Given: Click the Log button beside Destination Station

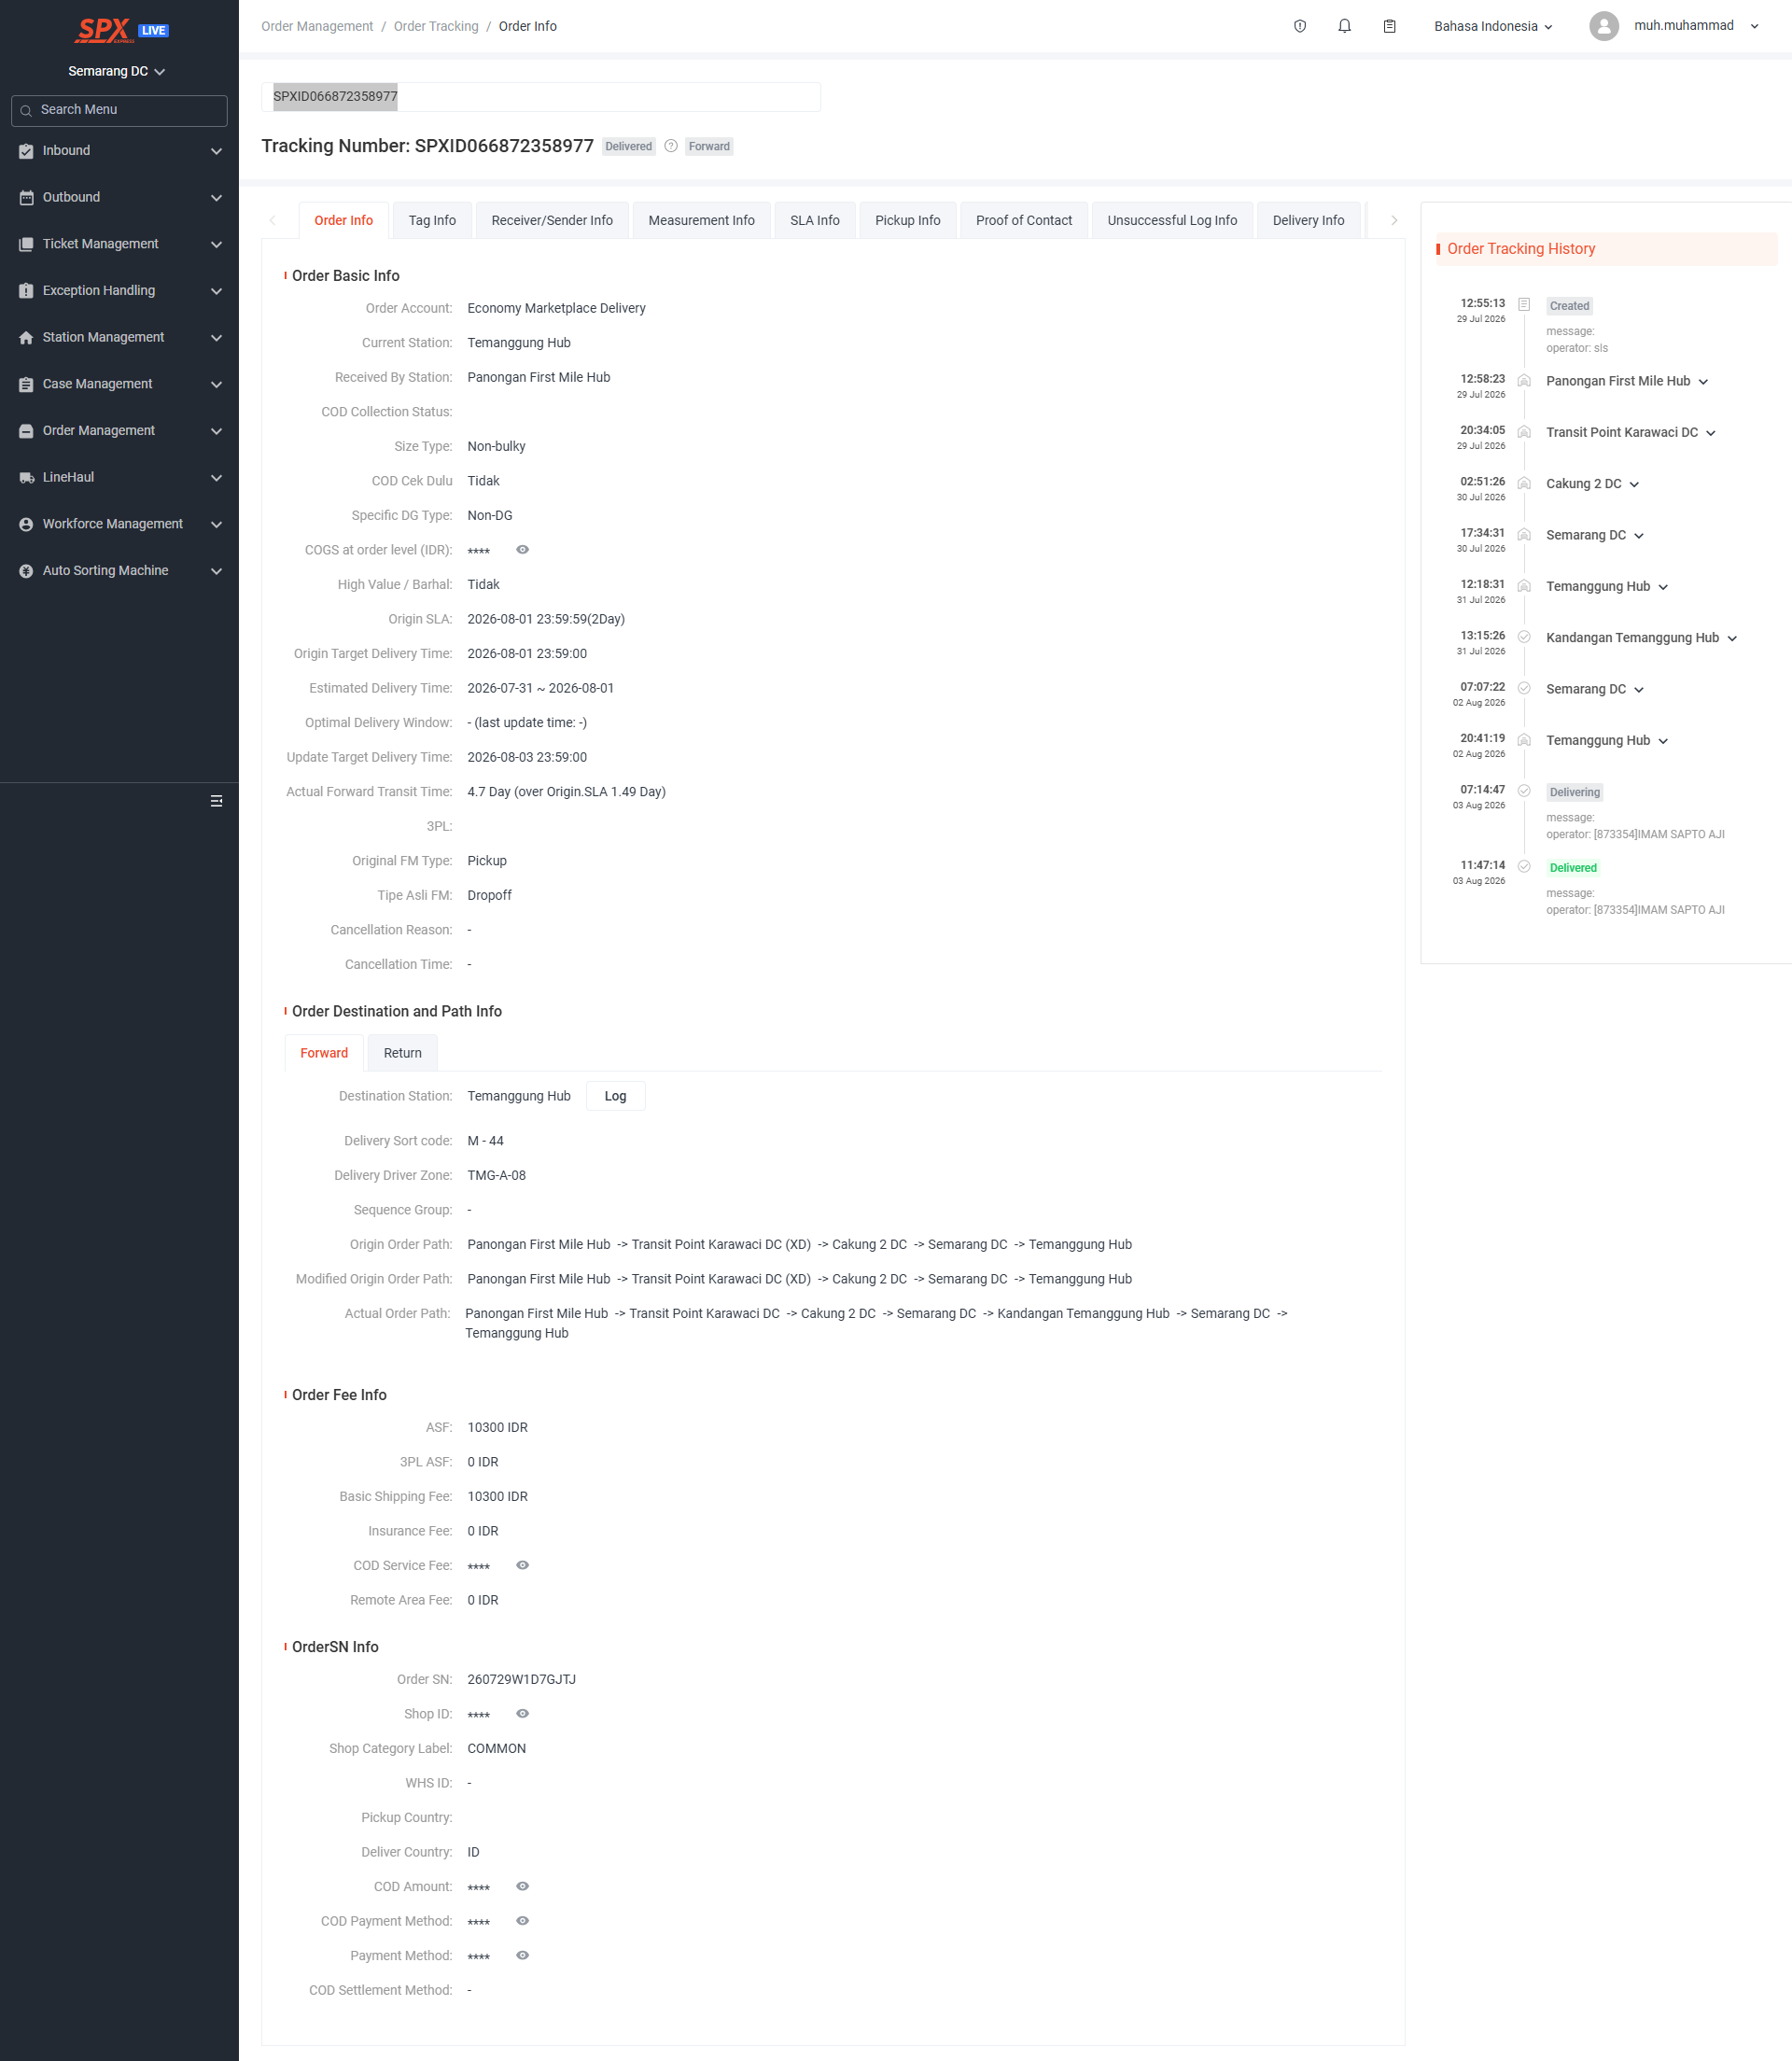Looking at the screenshot, I should tap(615, 1096).
